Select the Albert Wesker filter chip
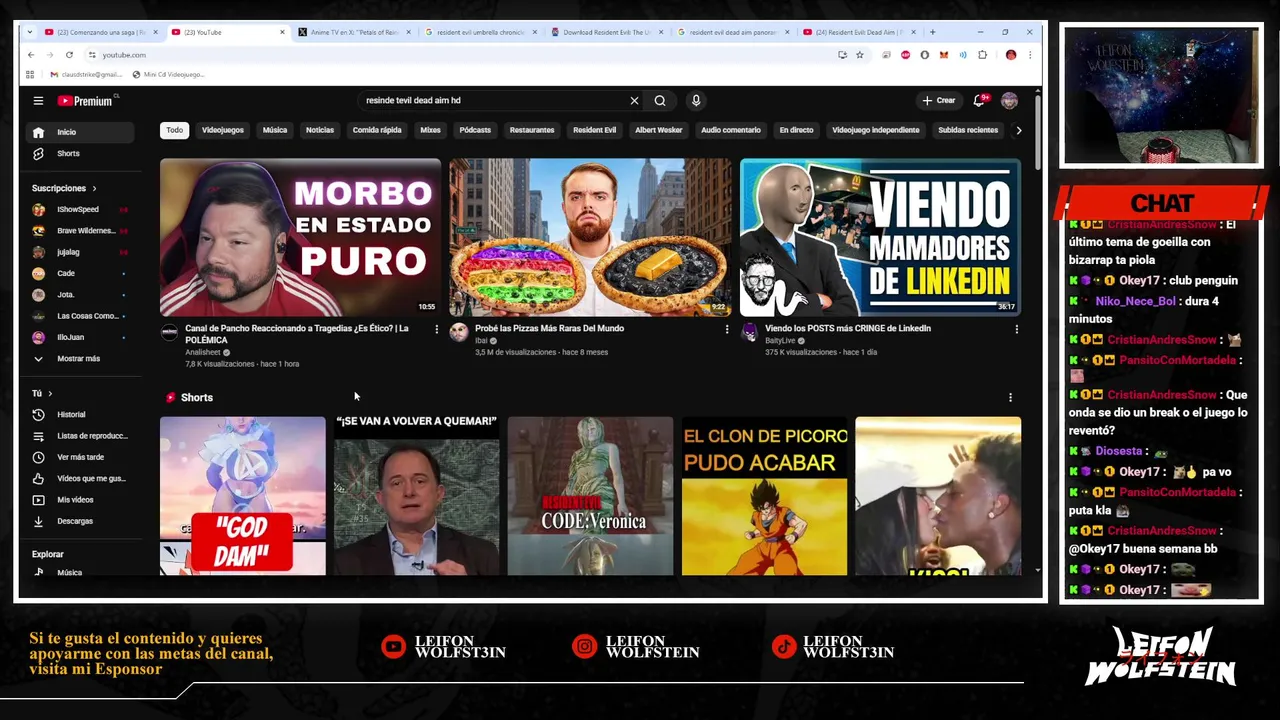Image resolution: width=1280 pixels, height=720 pixels. 659,130
